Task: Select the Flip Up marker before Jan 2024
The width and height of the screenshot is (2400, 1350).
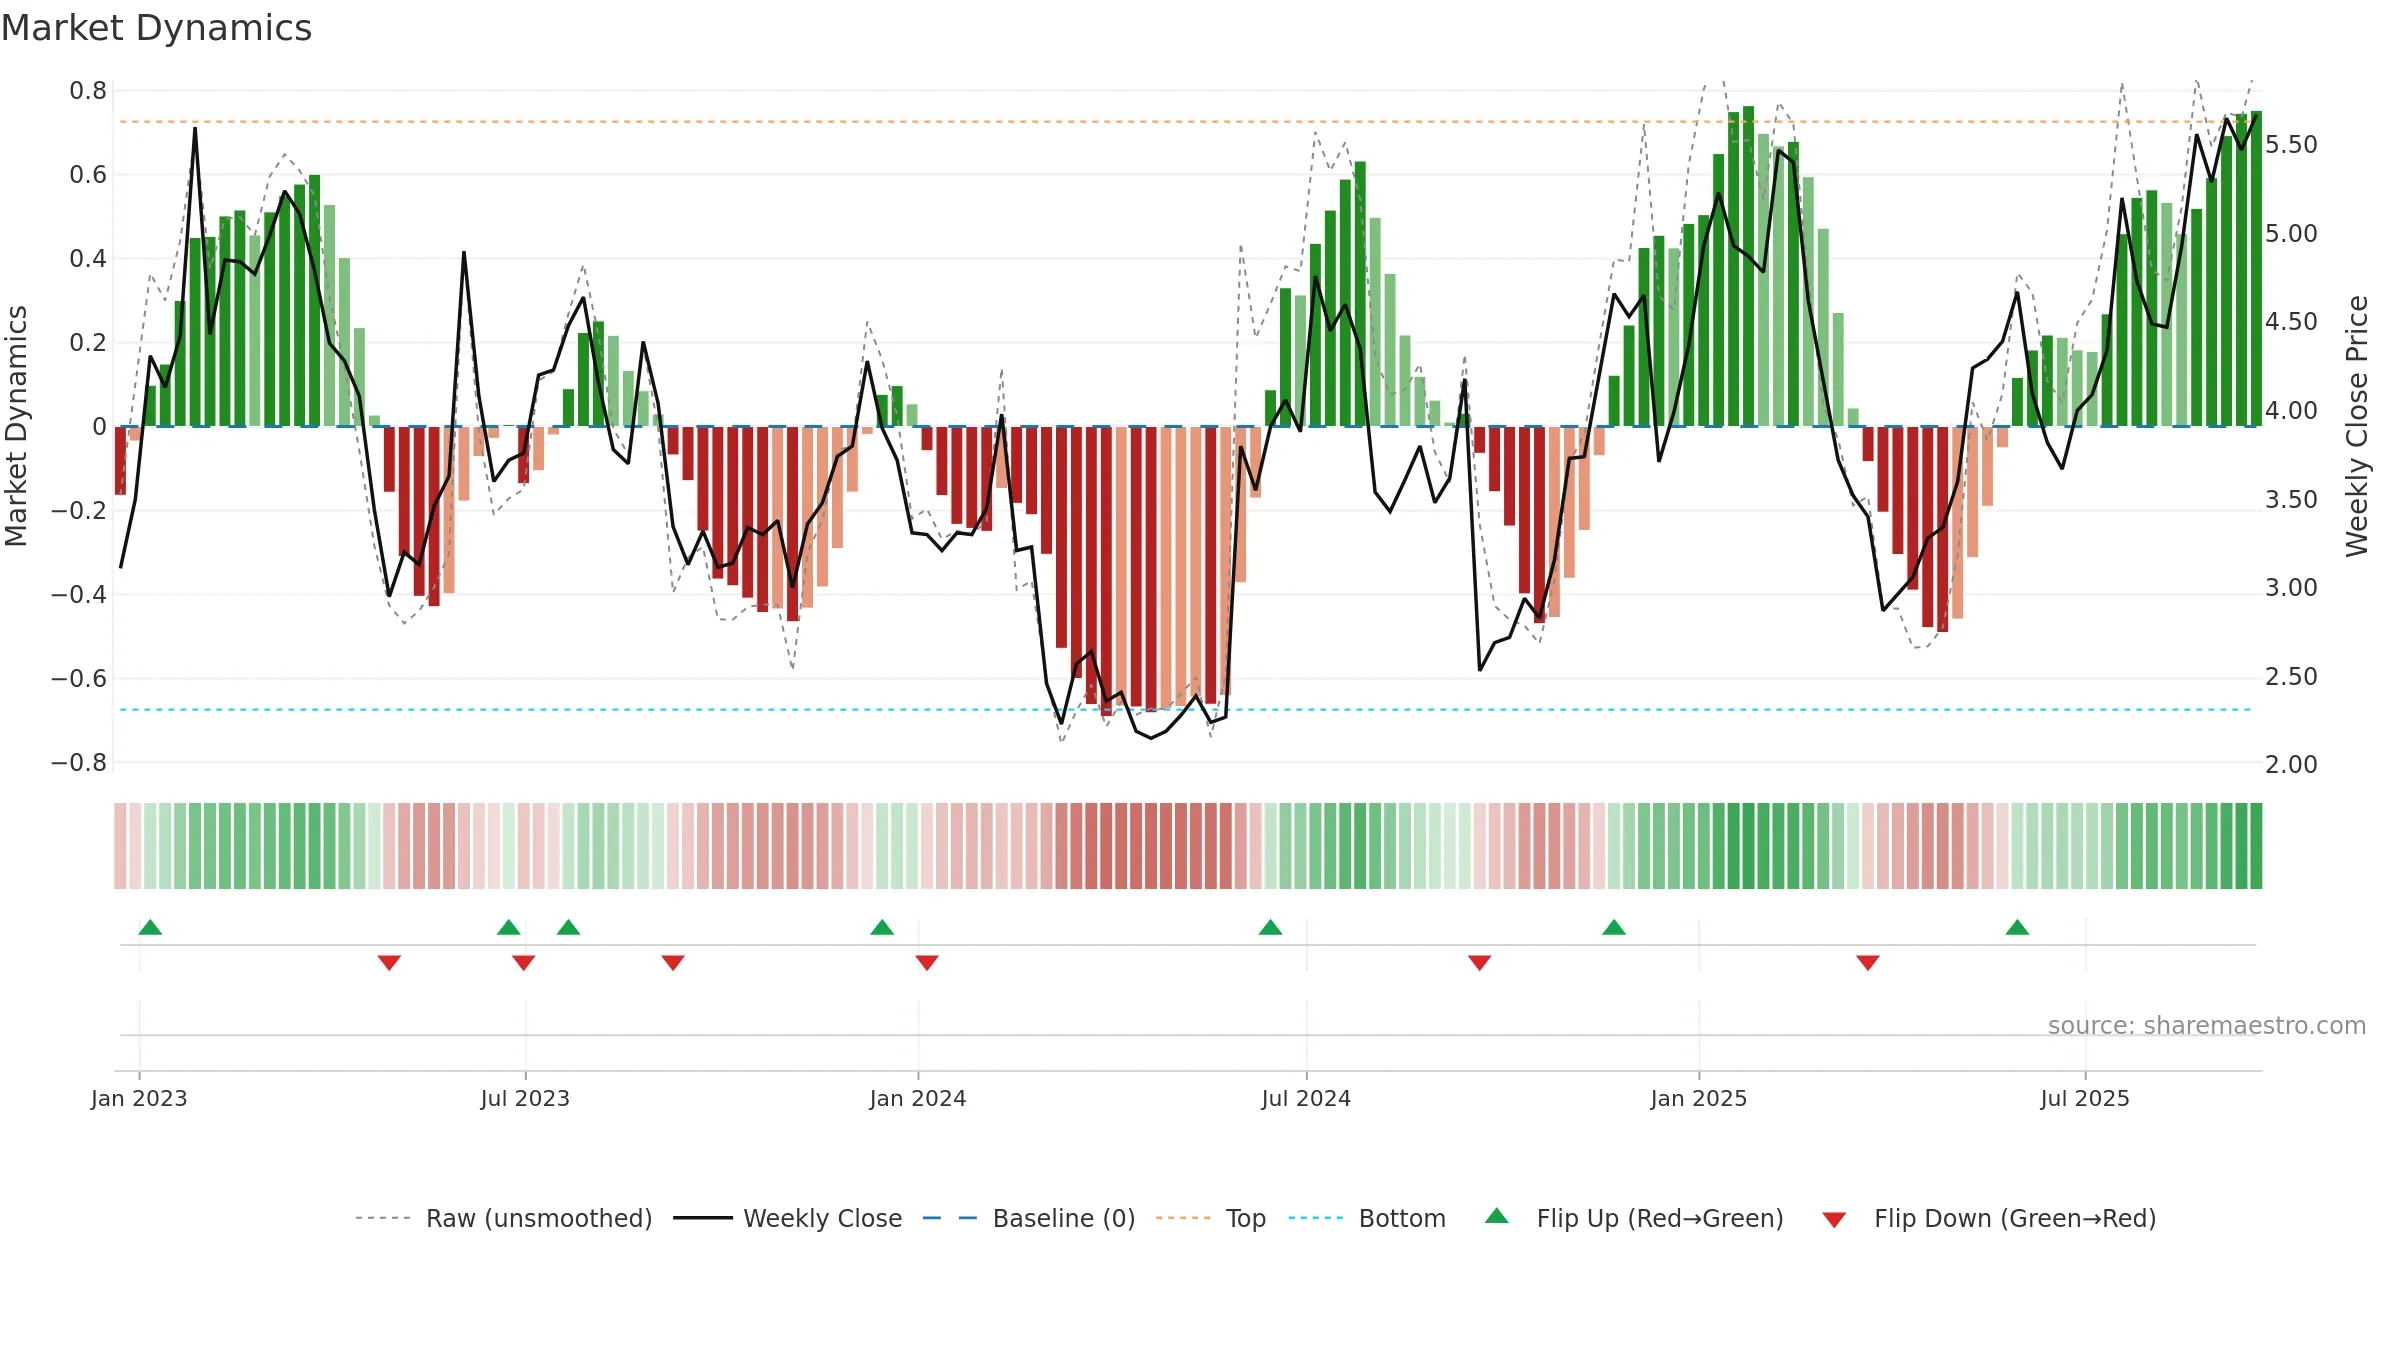Action: click(x=882, y=927)
